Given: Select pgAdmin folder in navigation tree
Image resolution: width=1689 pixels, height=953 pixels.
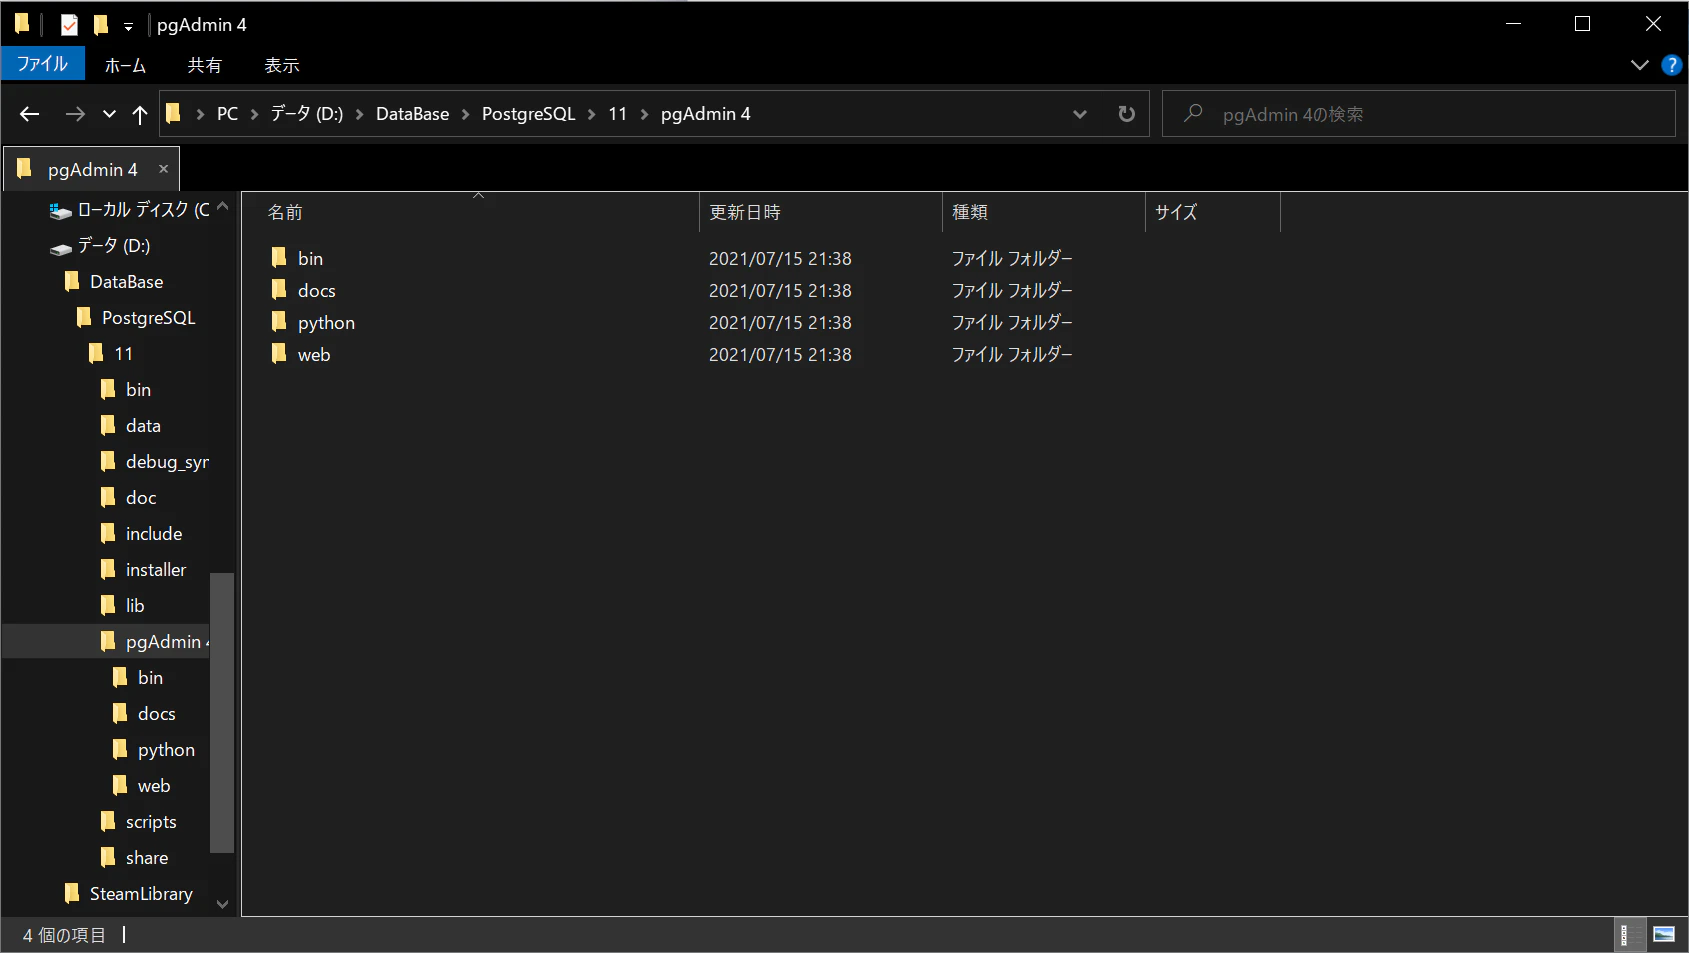Looking at the screenshot, I should coord(106,641).
